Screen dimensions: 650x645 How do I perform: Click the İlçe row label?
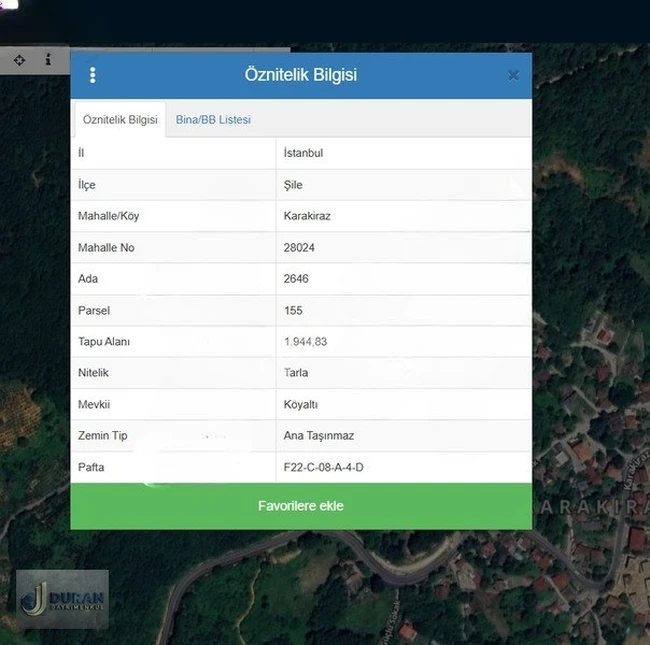(x=87, y=185)
